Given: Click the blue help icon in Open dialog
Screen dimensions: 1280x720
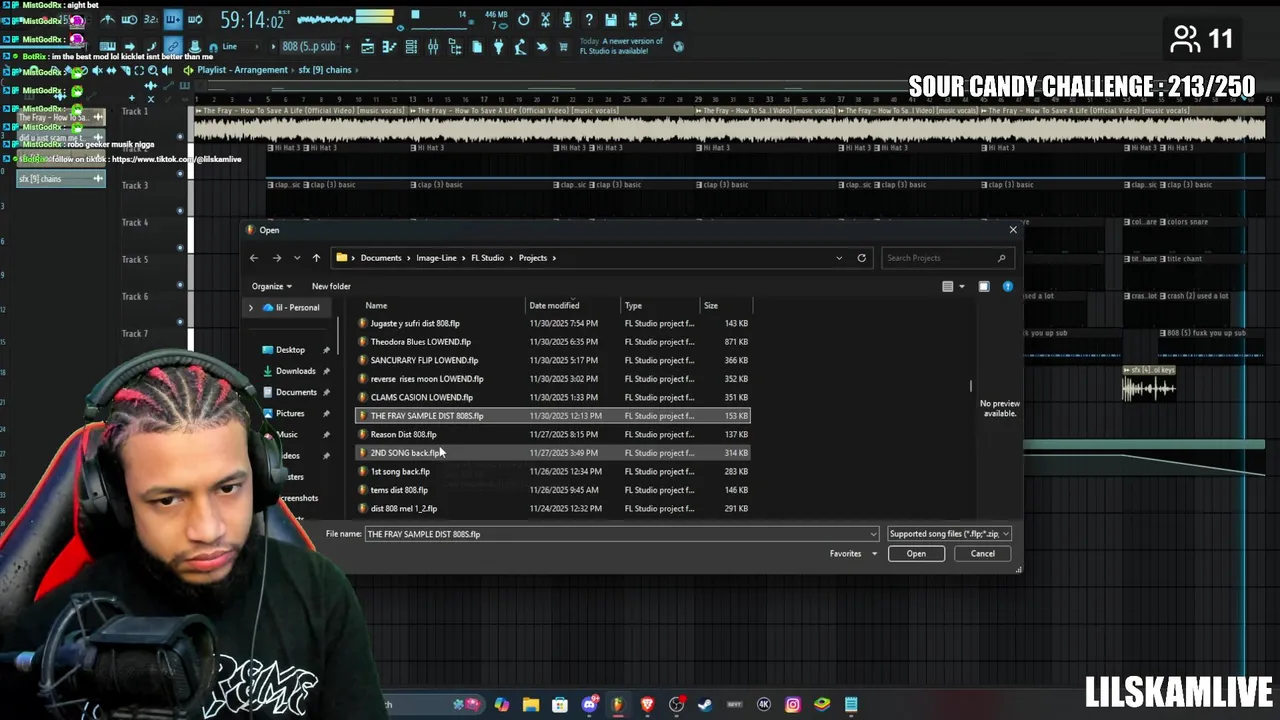Looking at the screenshot, I should pyautogui.click(x=1008, y=287).
